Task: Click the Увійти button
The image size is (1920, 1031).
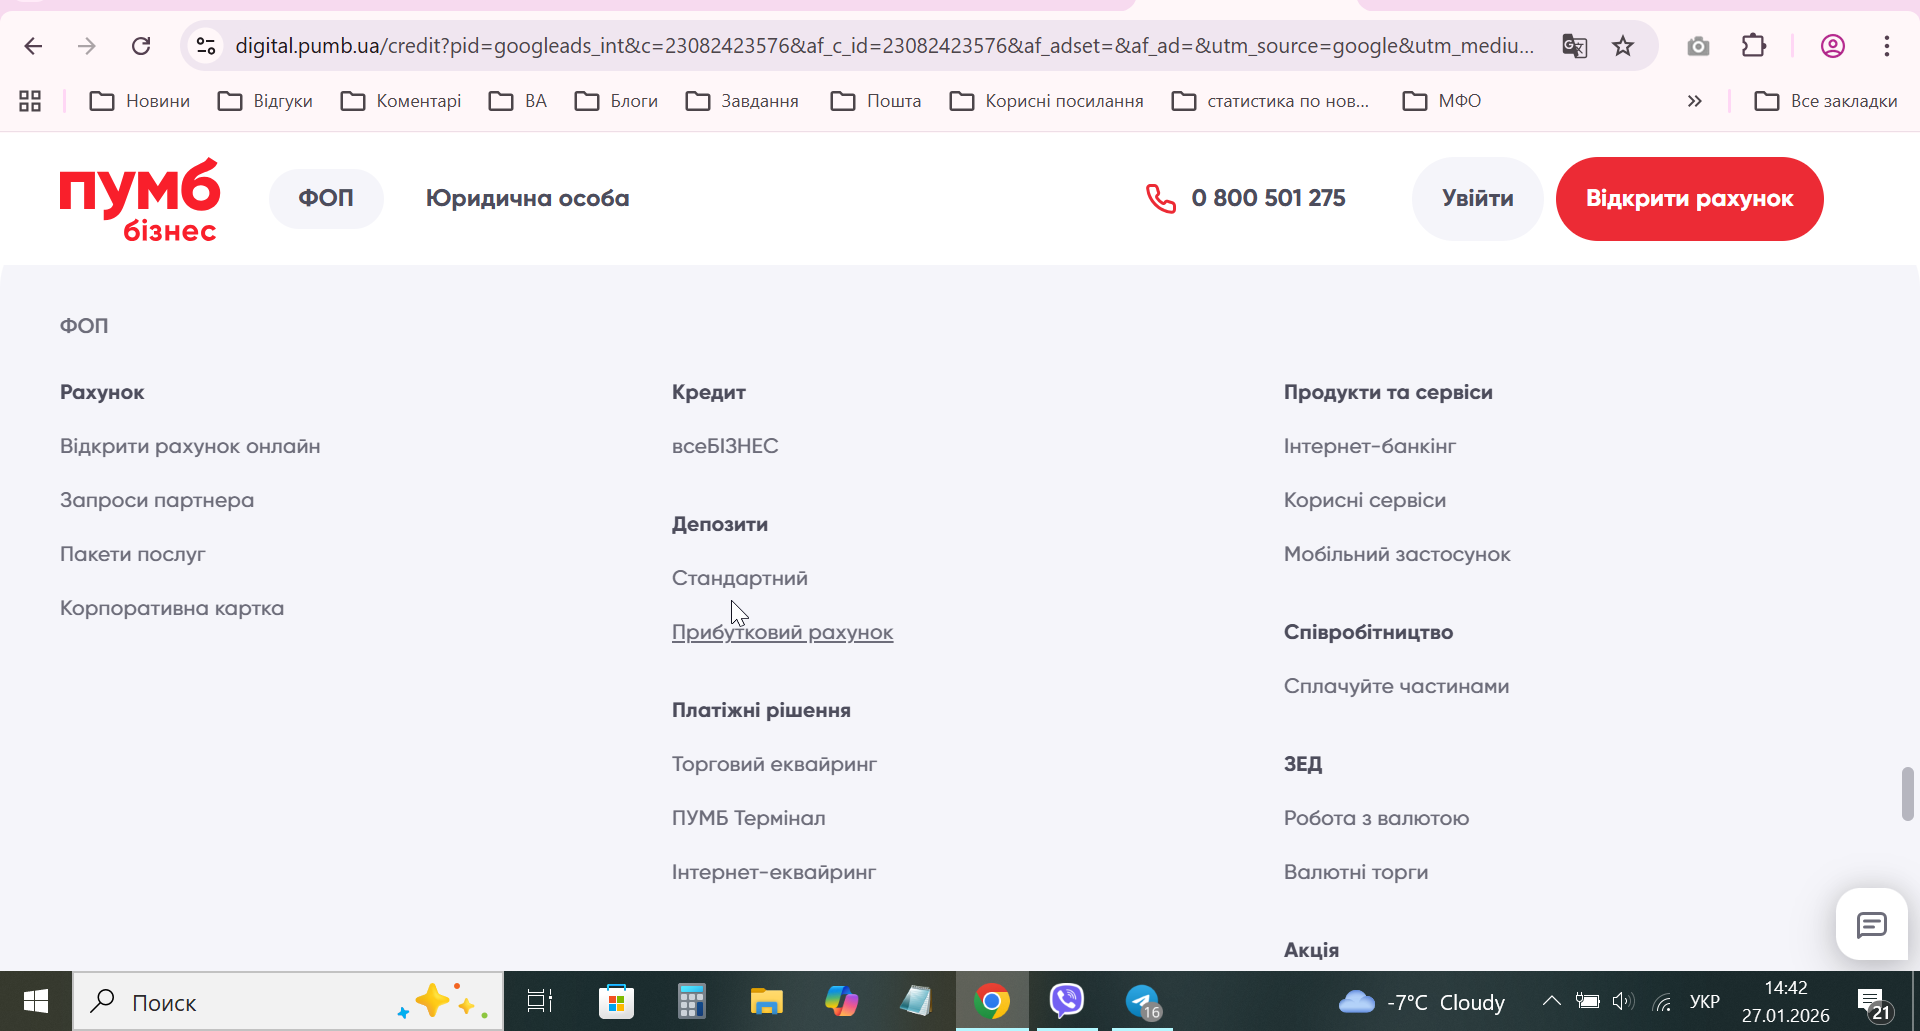Action: [x=1477, y=198]
